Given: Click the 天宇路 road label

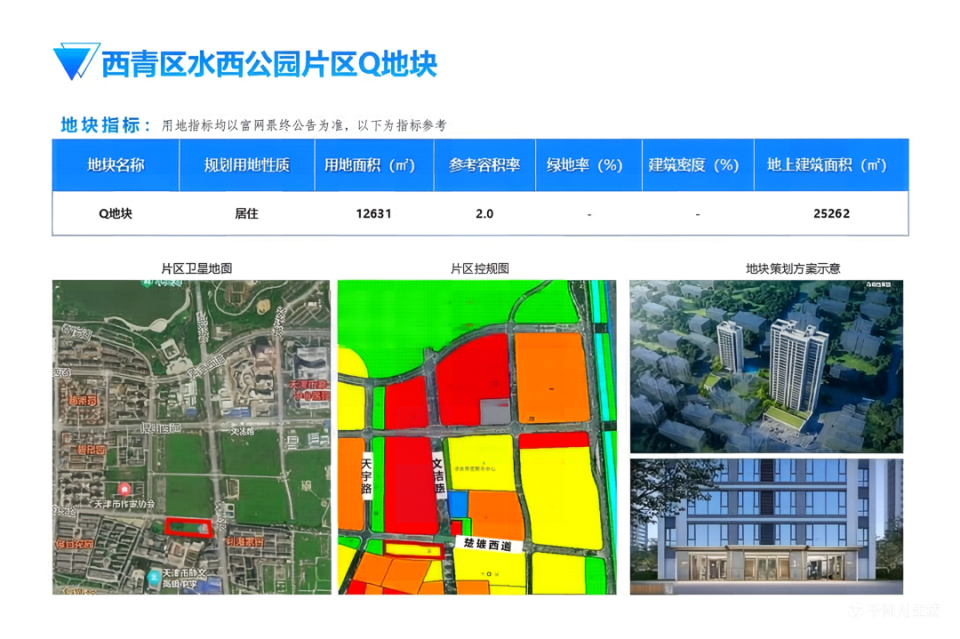Looking at the screenshot, I should [367, 476].
